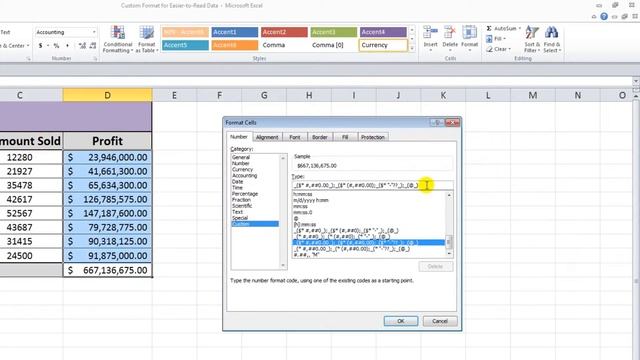Switch to Fill tab
Viewport: 640px width, 360px height.
(345, 137)
